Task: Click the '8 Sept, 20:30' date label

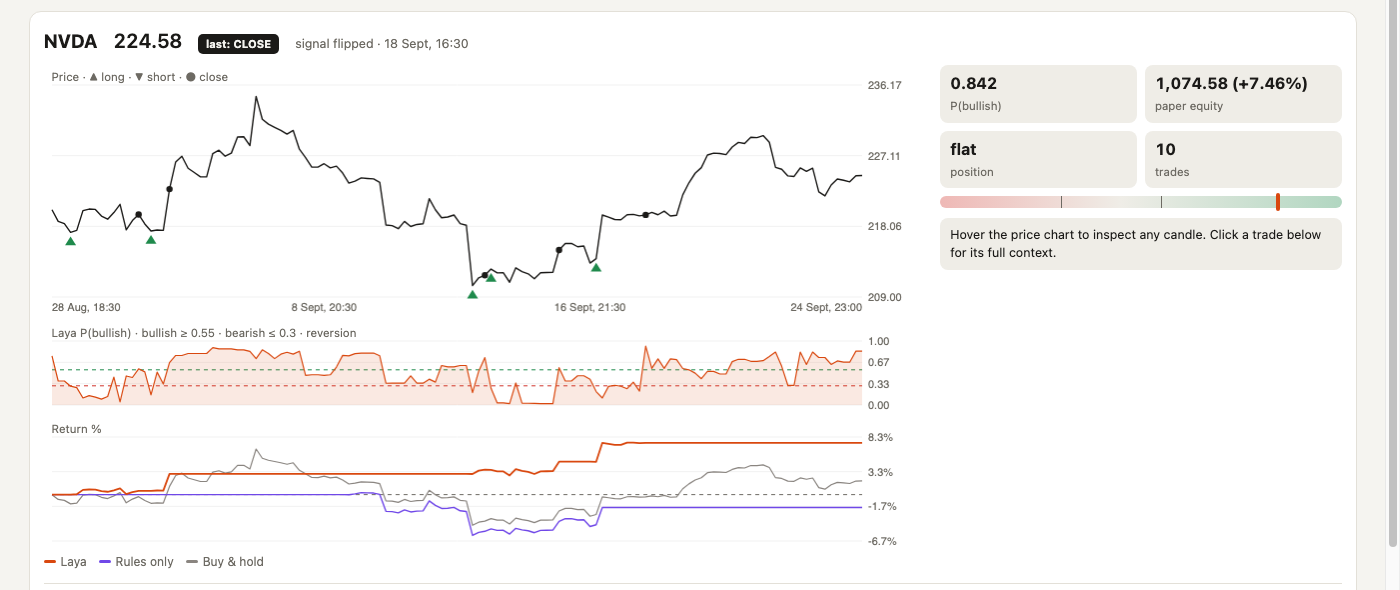Action: pos(324,307)
